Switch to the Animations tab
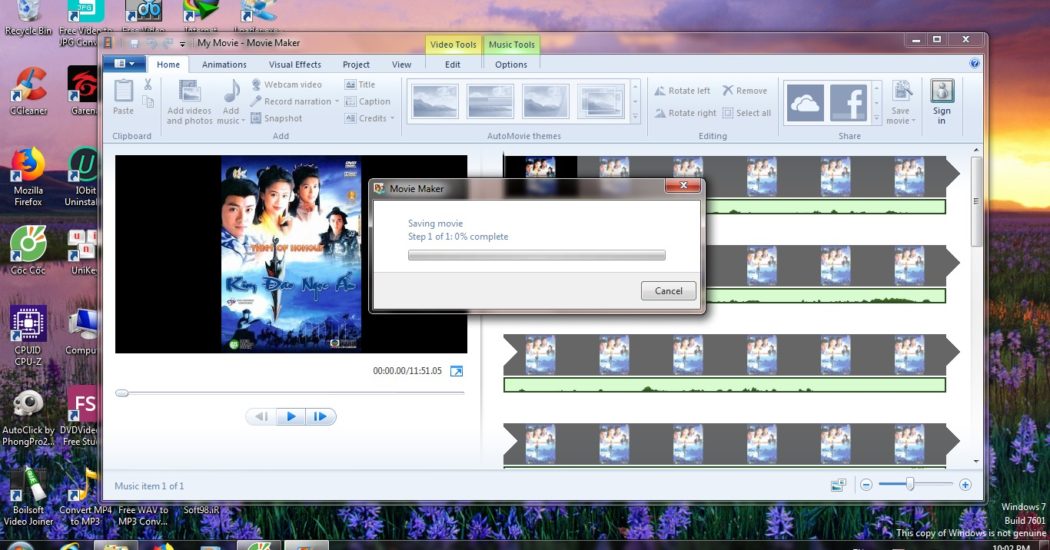The height and width of the screenshot is (550, 1050). pyautogui.click(x=224, y=64)
